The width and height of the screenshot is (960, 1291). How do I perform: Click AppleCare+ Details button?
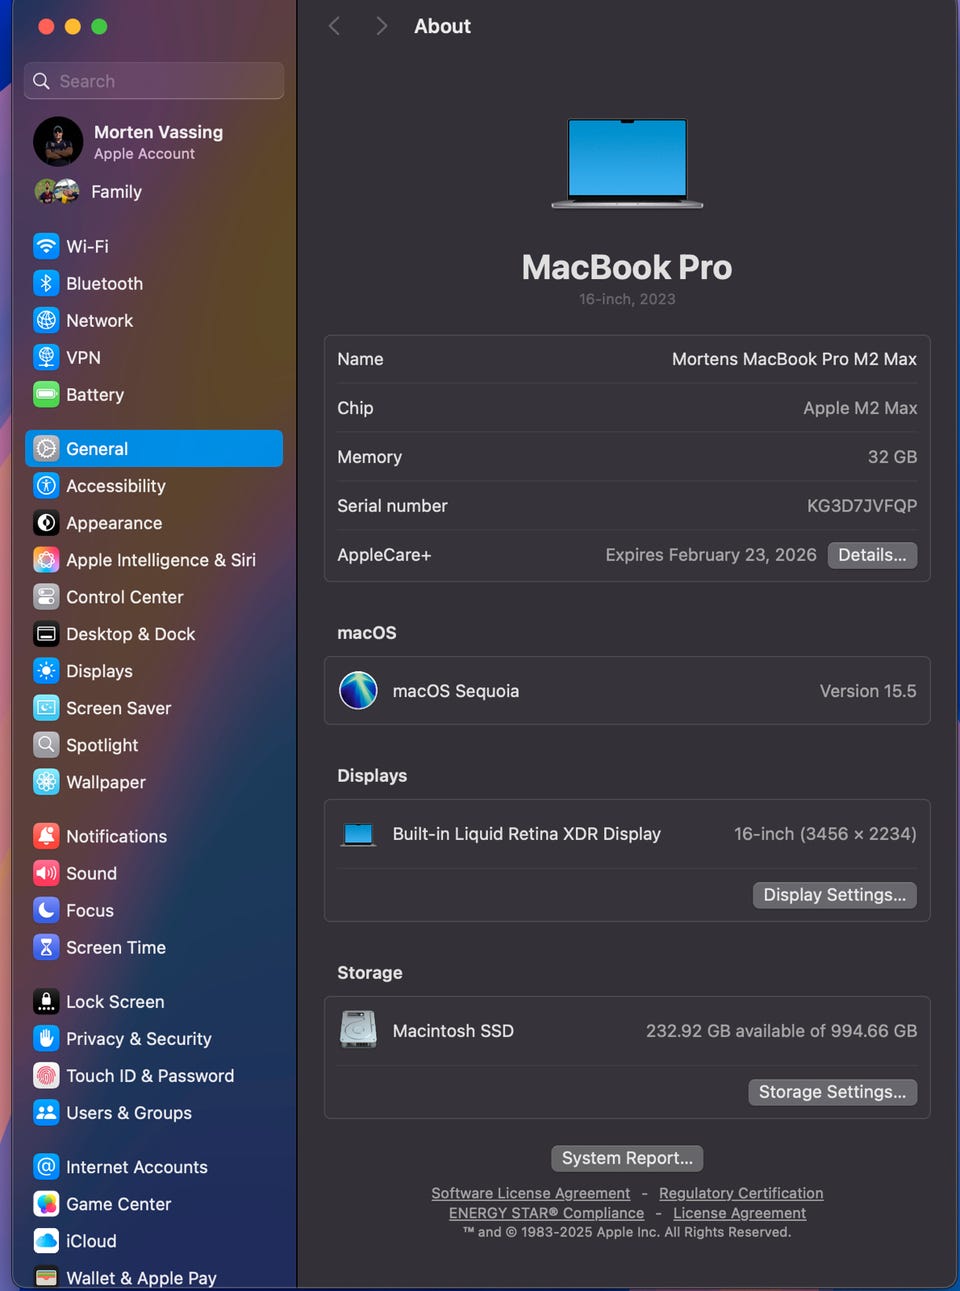pyautogui.click(x=872, y=555)
